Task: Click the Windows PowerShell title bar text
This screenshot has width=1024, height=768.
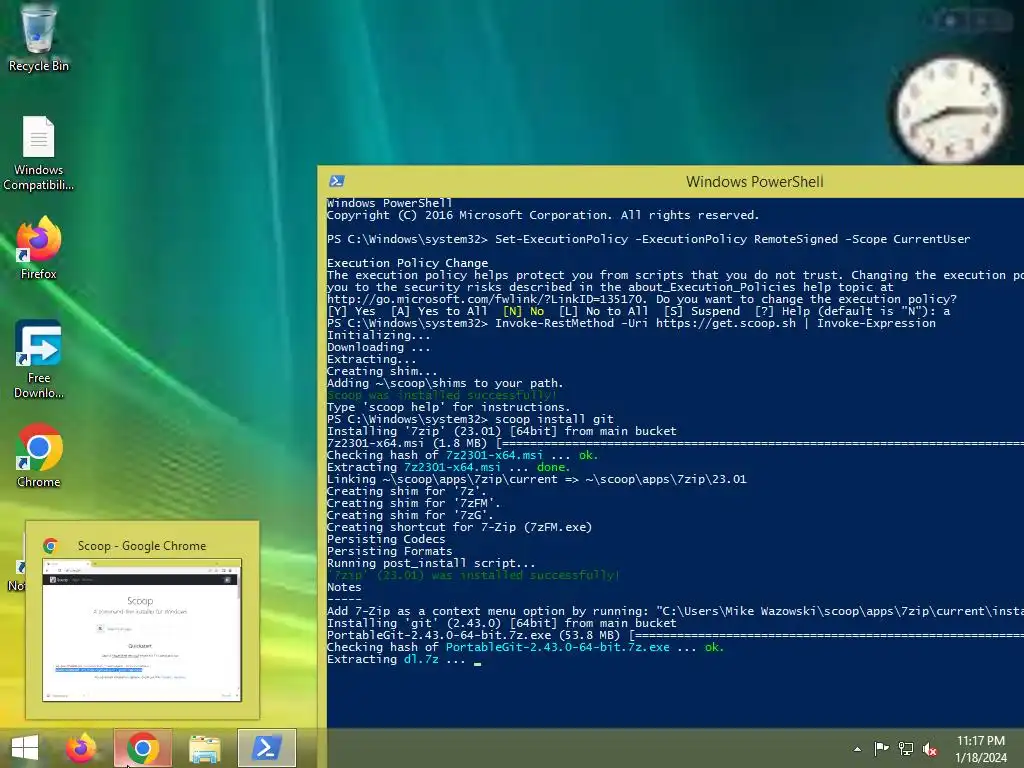Action: coord(754,182)
